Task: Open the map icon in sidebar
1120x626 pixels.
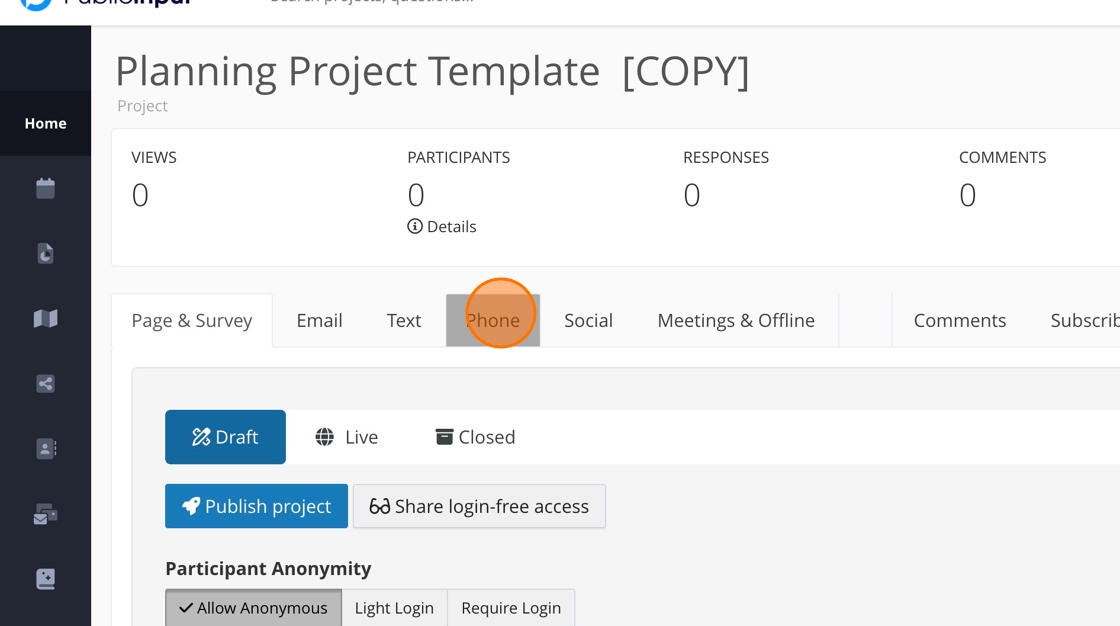Action: [x=45, y=318]
